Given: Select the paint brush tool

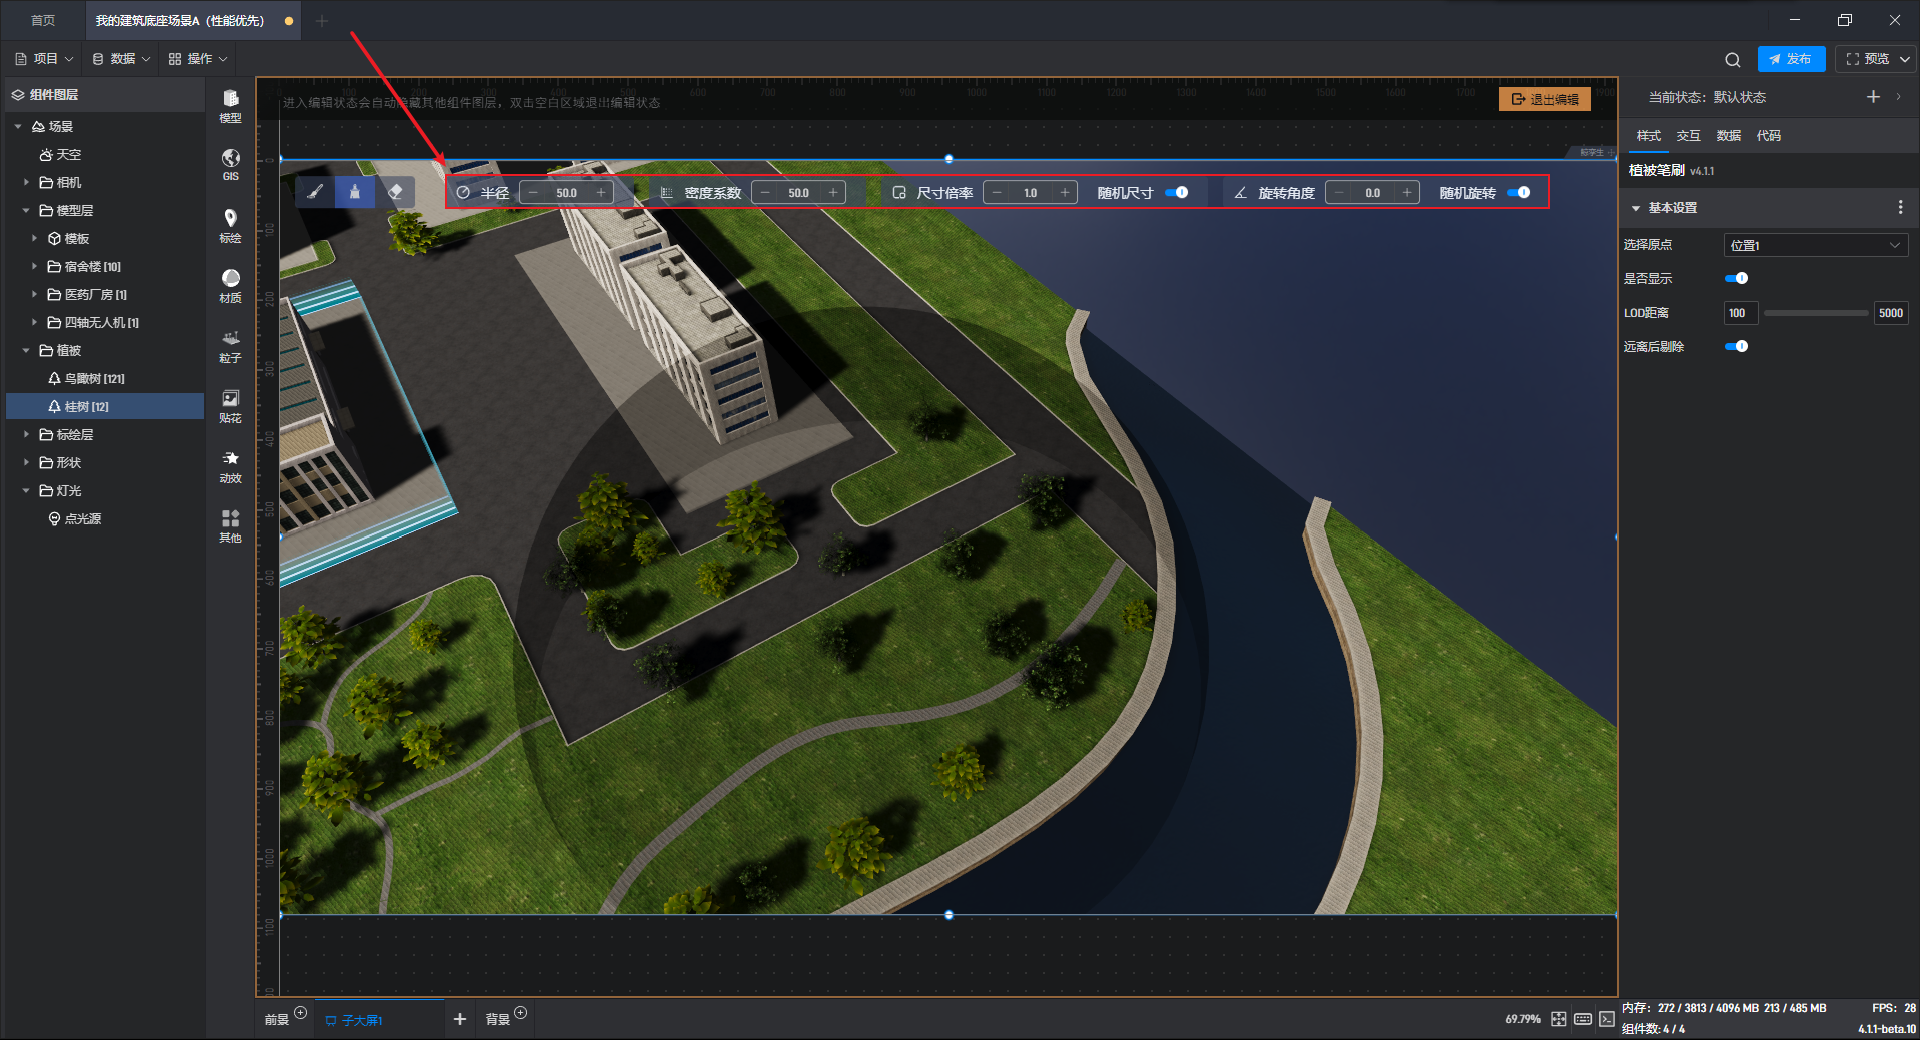Looking at the screenshot, I should click(x=315, y=192).
